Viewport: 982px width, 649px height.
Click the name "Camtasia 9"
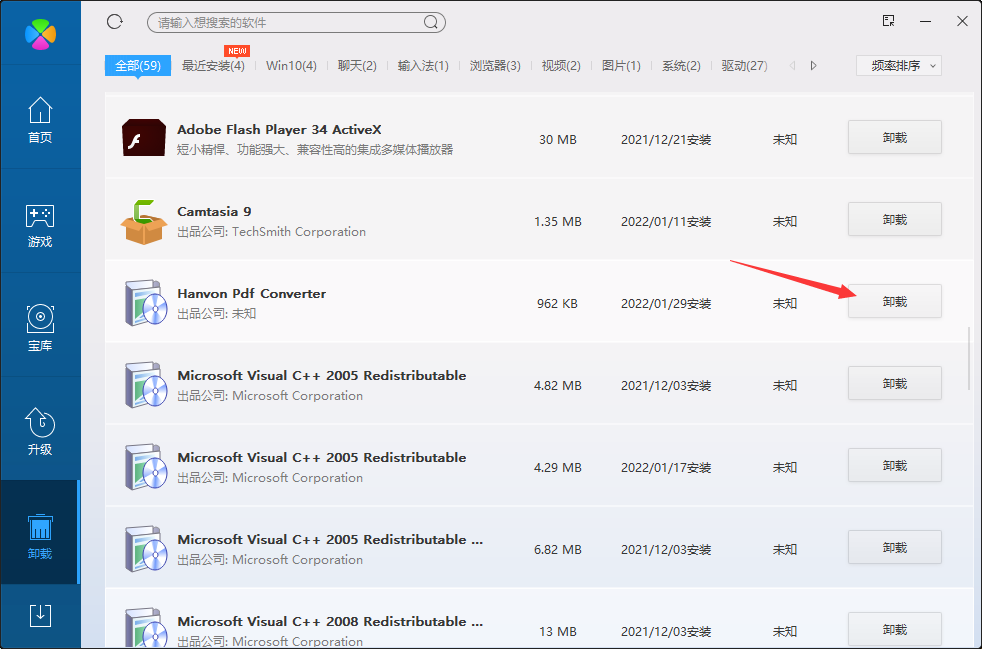click(x=214, y=212)
